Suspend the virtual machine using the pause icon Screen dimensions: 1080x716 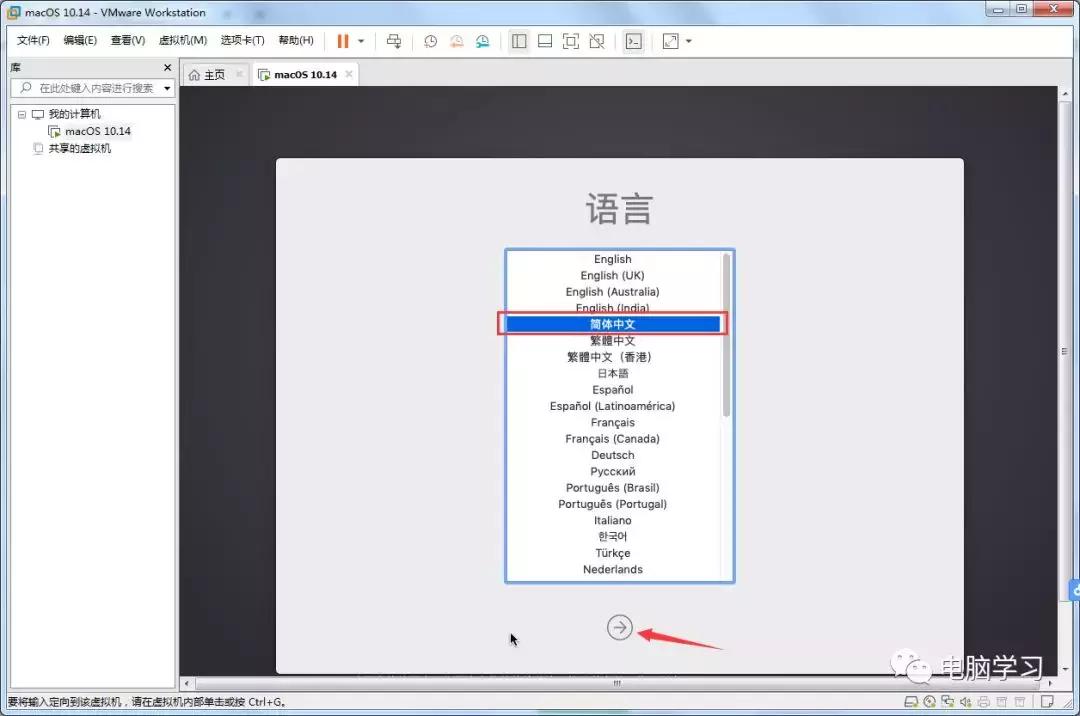point(343,41)
